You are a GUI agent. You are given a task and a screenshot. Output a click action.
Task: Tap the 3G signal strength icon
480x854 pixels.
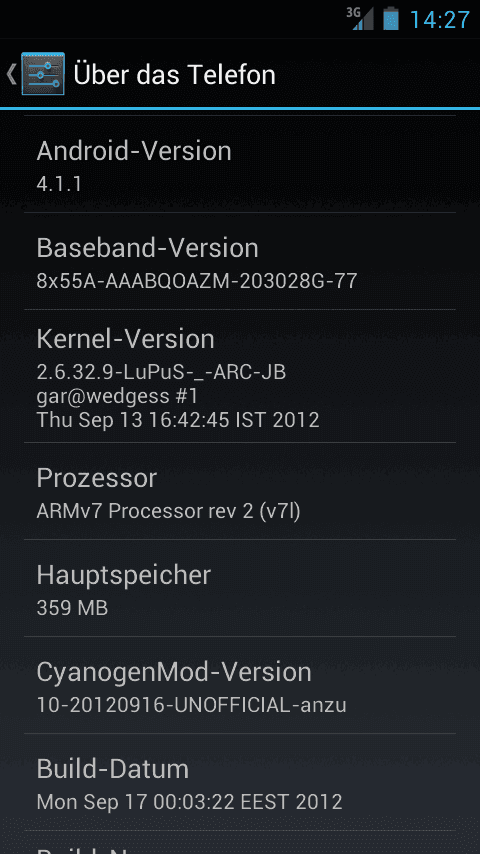pos(360,19)
